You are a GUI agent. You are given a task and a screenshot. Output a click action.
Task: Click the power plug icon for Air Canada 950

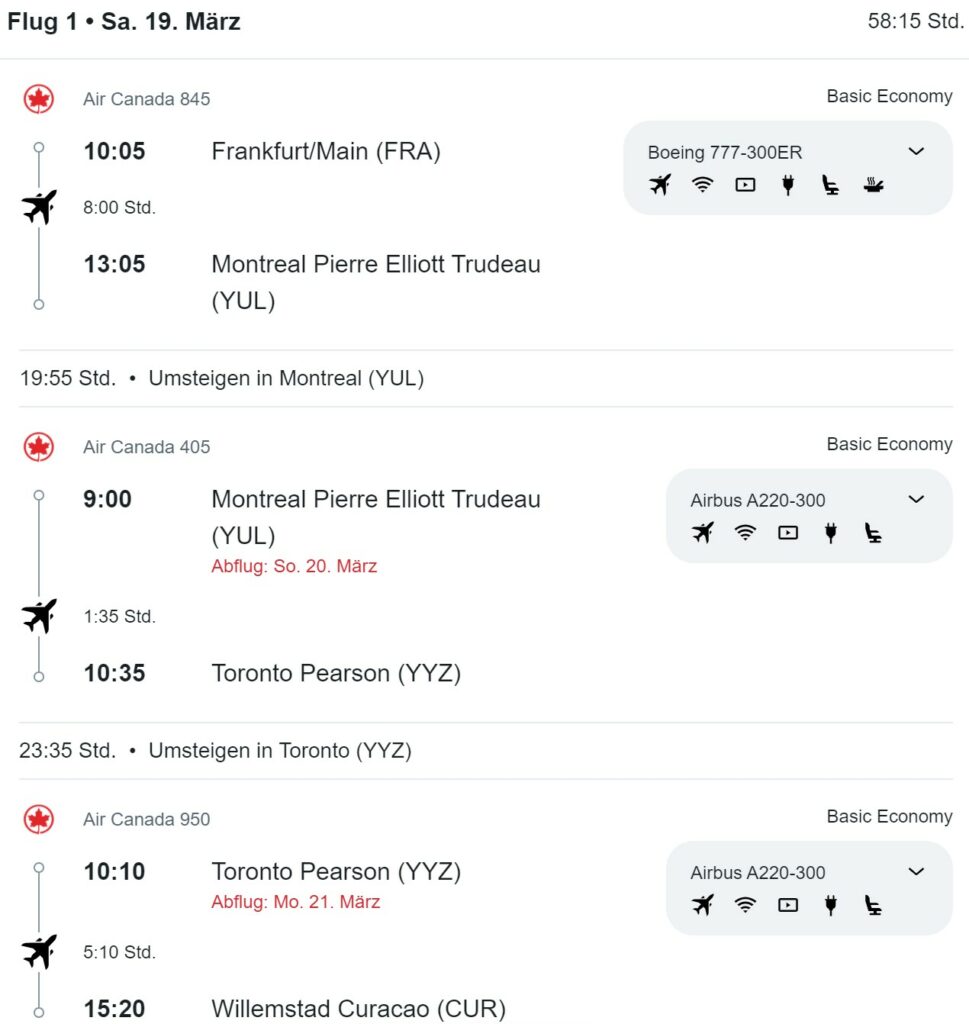tap(831, 905)
